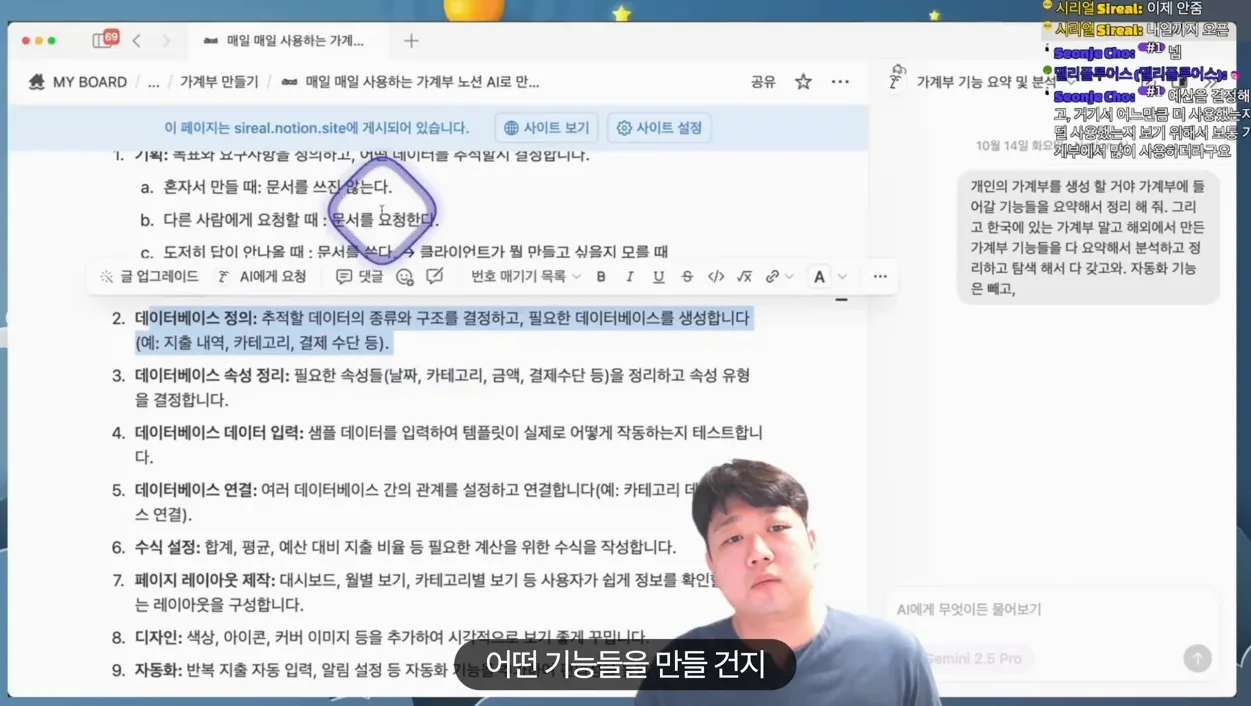Expand the '...' breadcrumb ellipsis
This screenshot has width=1251, height=706.
tap(153, 82)
